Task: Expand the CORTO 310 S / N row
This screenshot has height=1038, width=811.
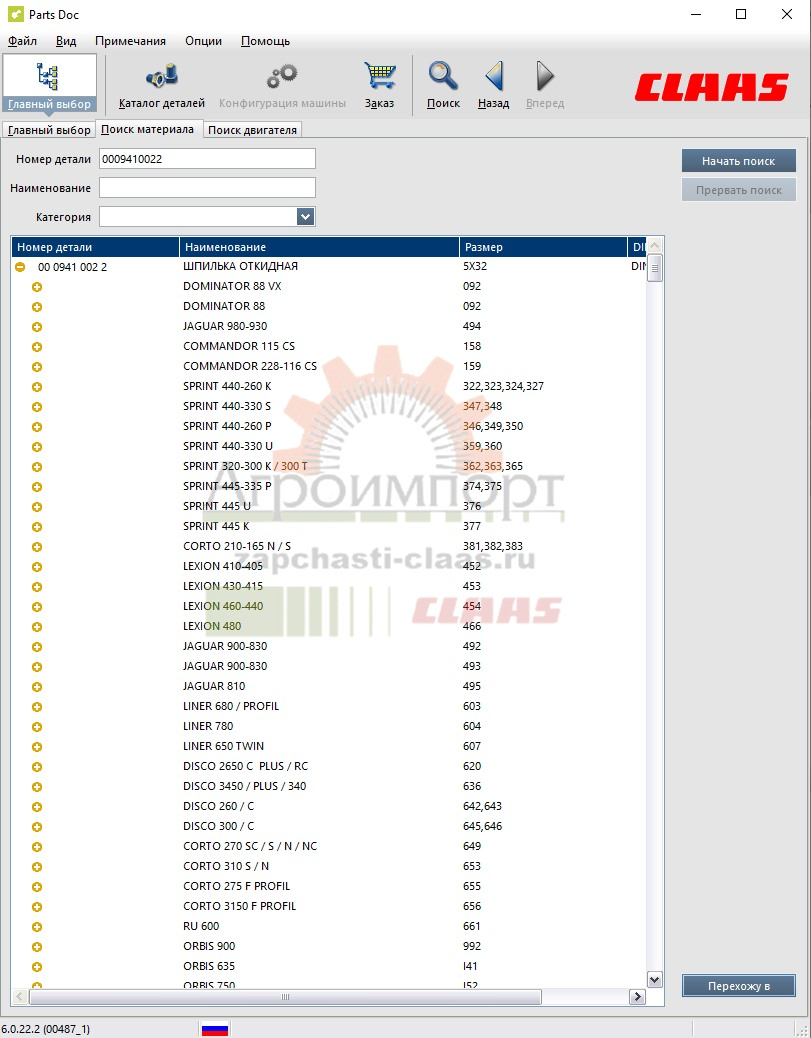Action: click(x=37, y=867)
